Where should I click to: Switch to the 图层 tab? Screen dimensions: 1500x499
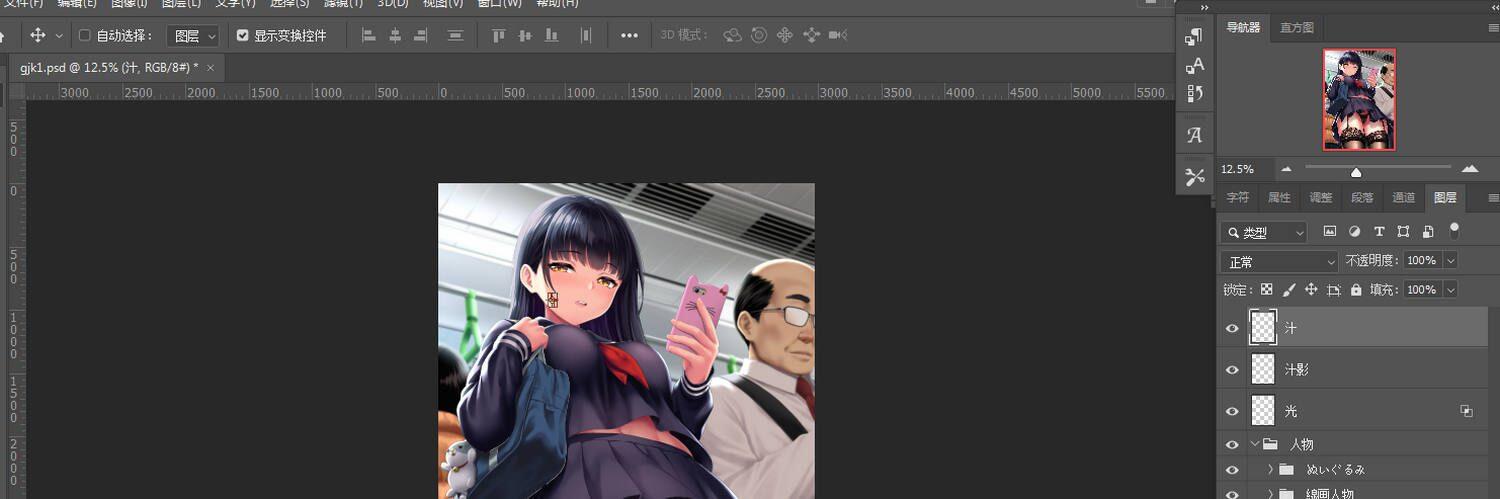(1445, 198)
